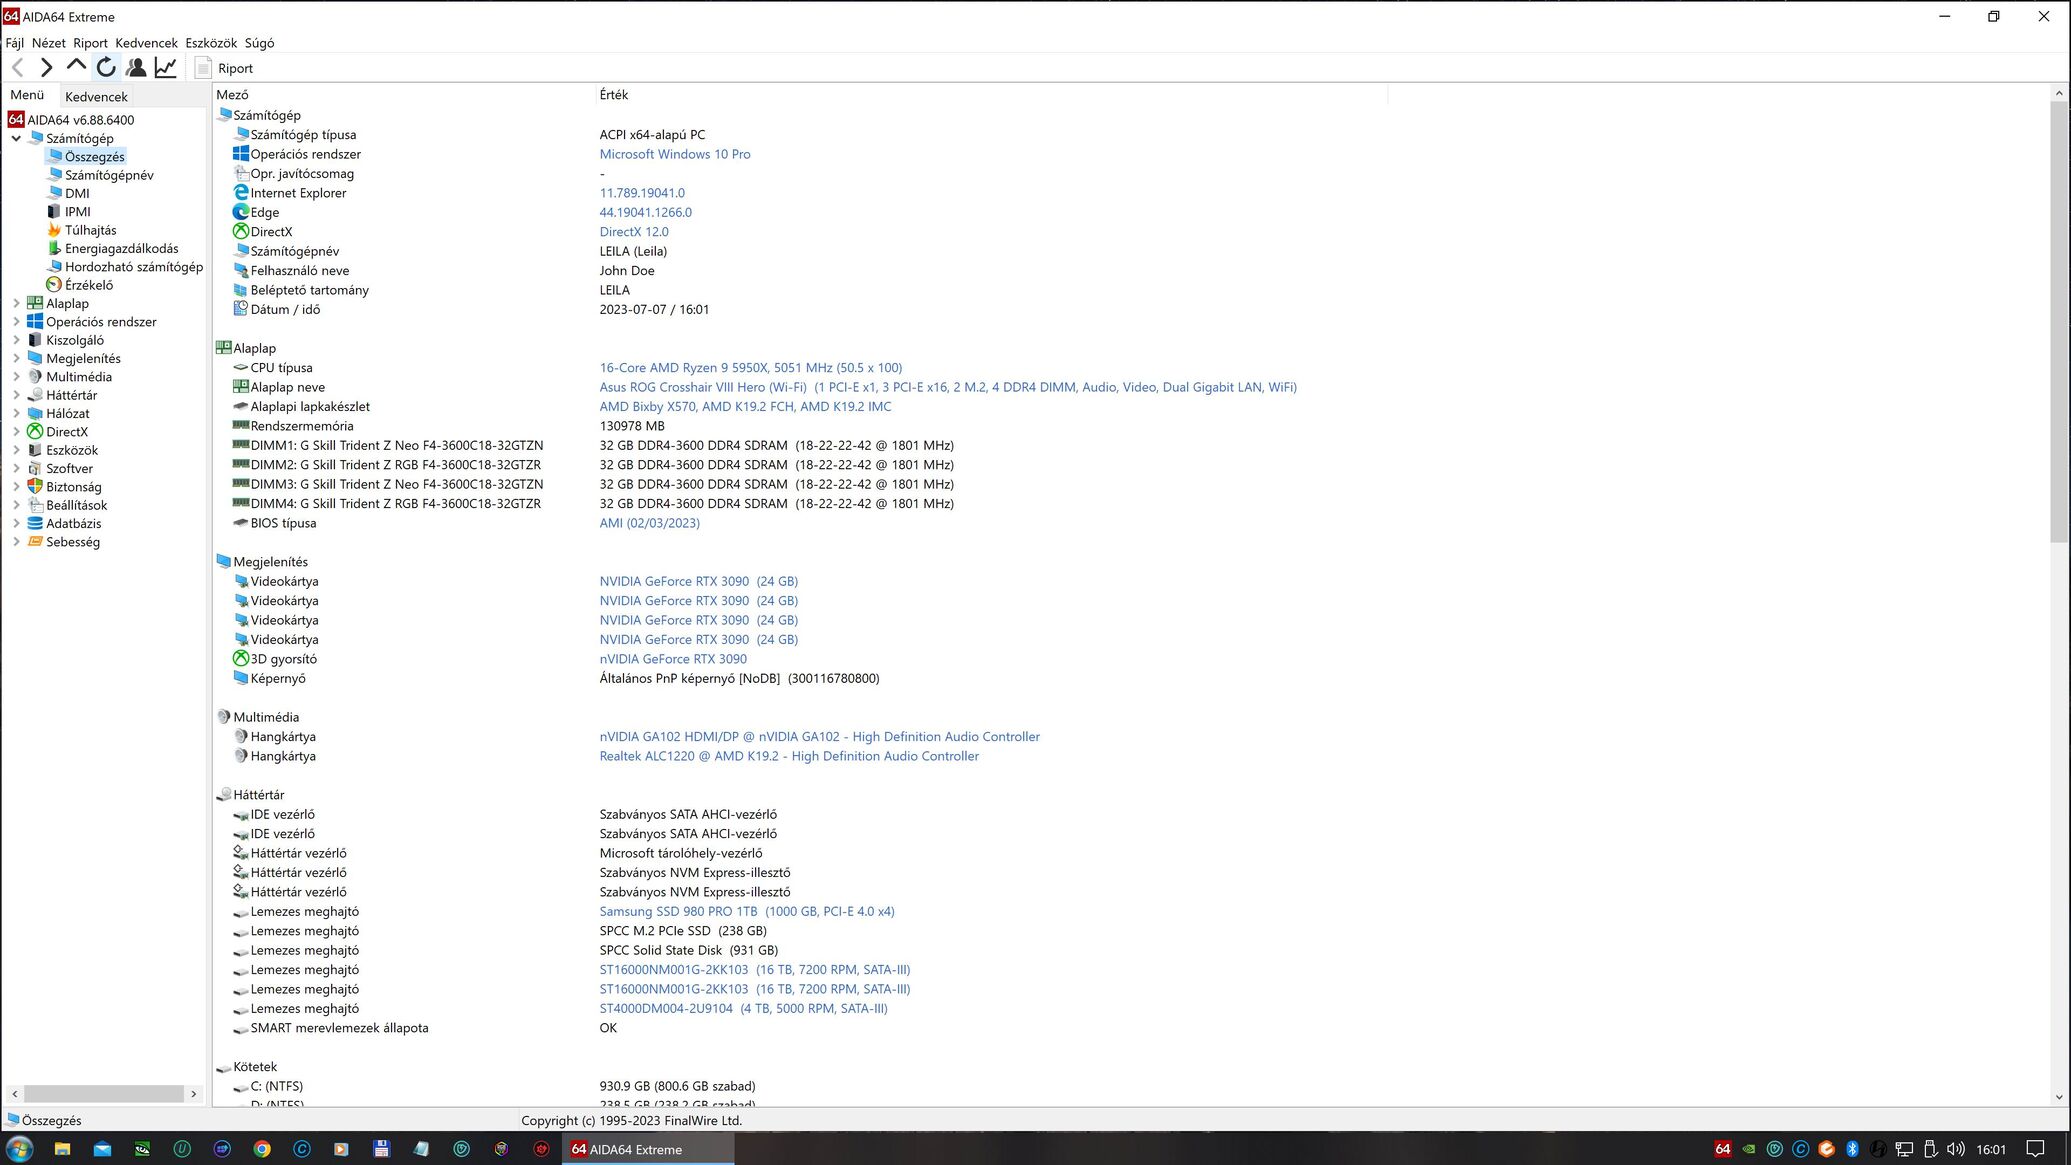Viewport: 2071px width, 1165px height.
Task: Open the Asus ROG Crosshair VIII Hero link
Action: 948,387
